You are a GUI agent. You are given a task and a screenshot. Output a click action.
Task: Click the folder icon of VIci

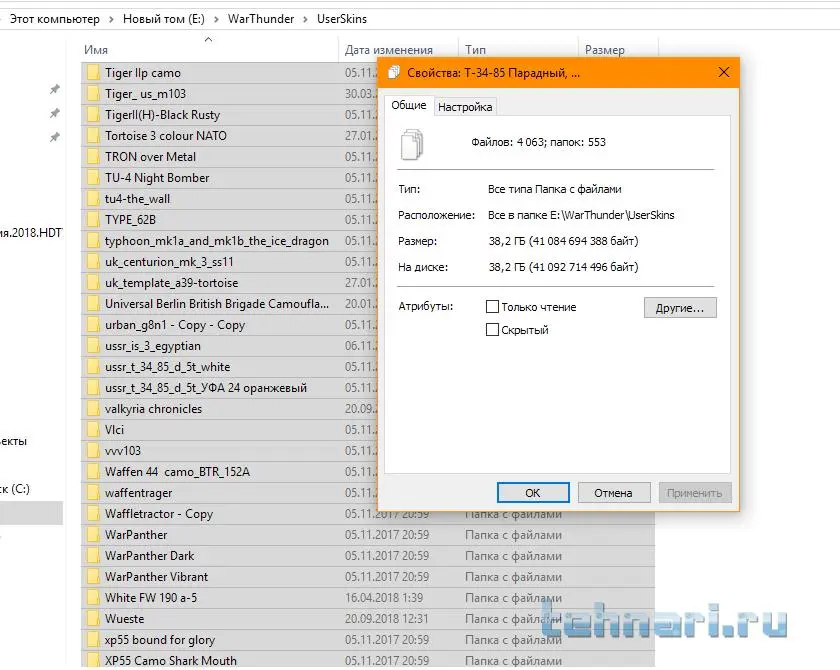[x=93, y=430]
